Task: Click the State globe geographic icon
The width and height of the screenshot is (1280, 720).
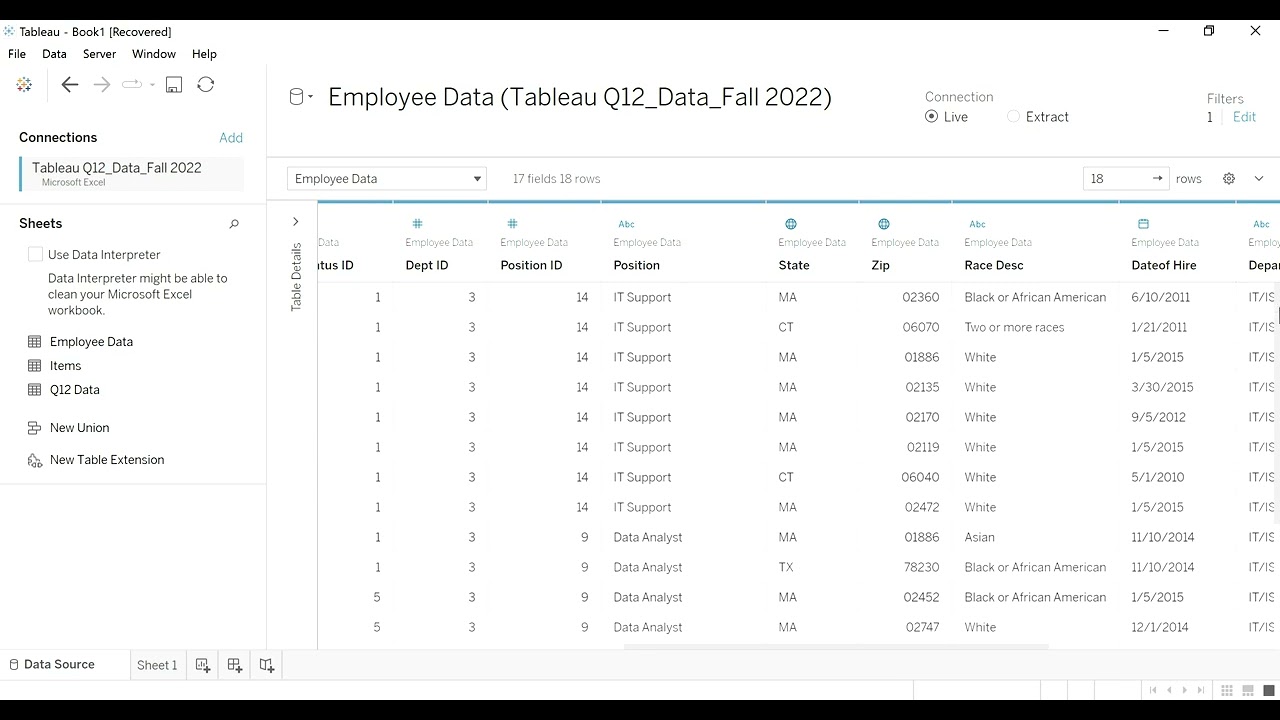Action: 791,224
